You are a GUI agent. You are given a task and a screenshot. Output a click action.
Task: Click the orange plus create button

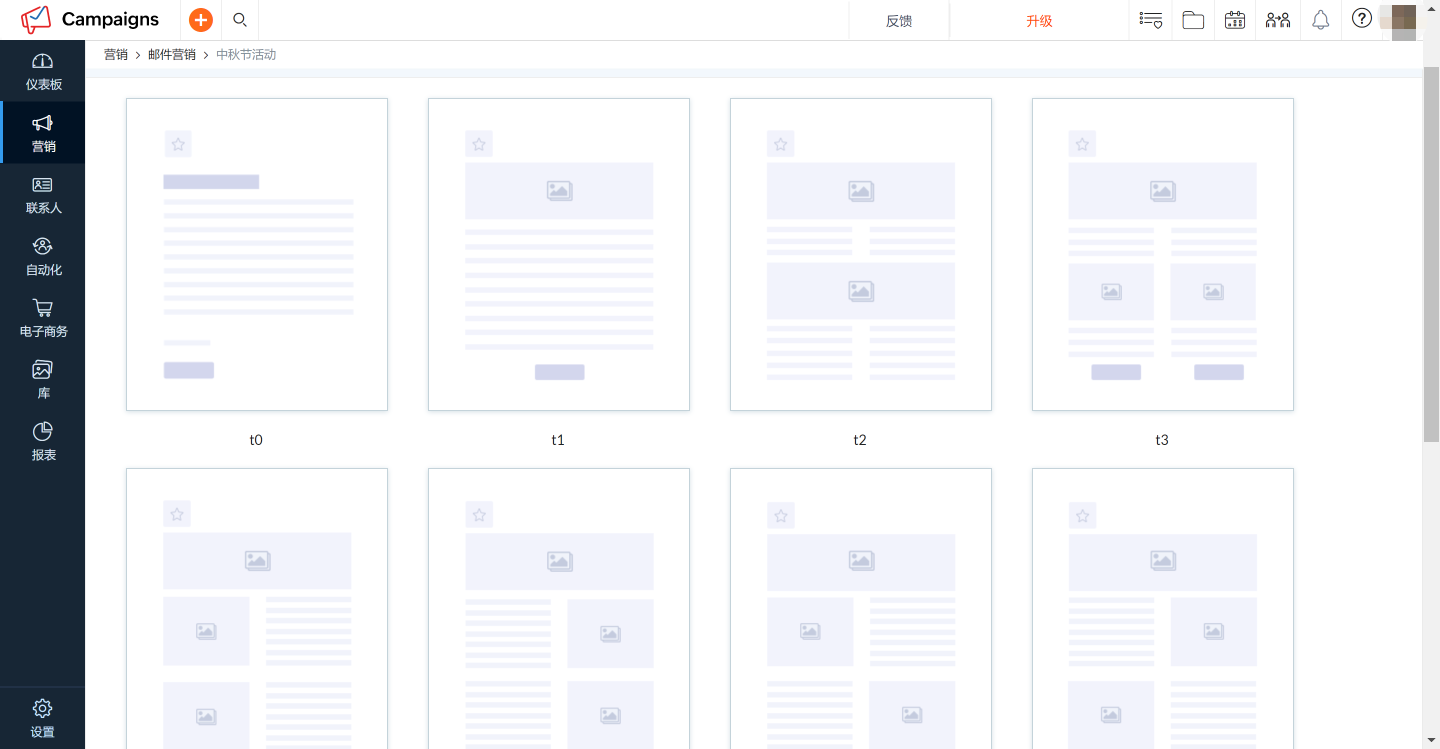click(201, 19)
